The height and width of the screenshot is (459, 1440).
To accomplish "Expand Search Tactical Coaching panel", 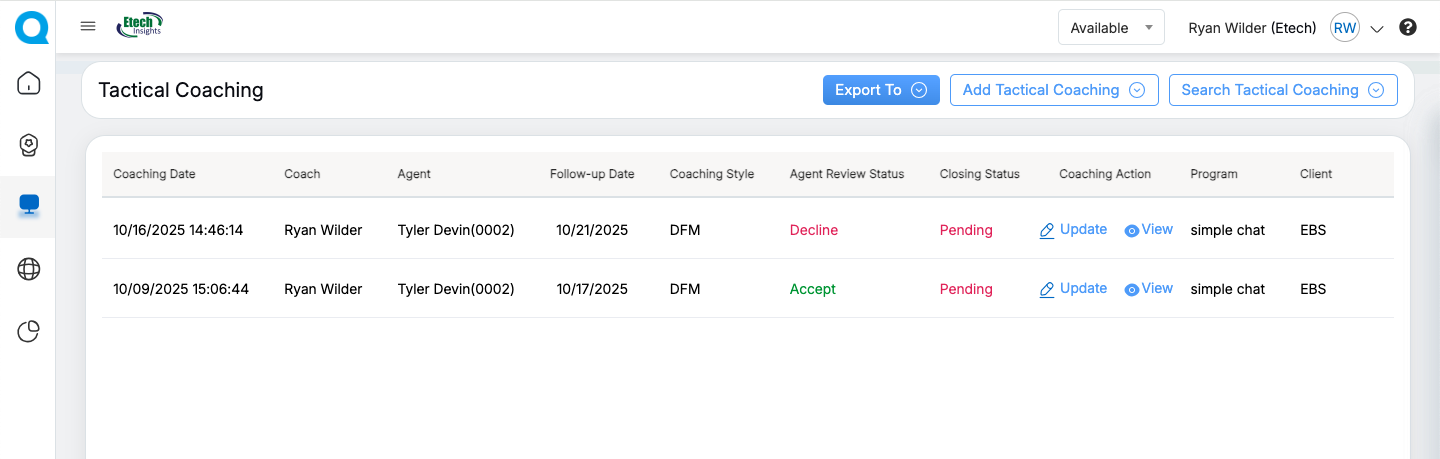I will [1282, 90].
